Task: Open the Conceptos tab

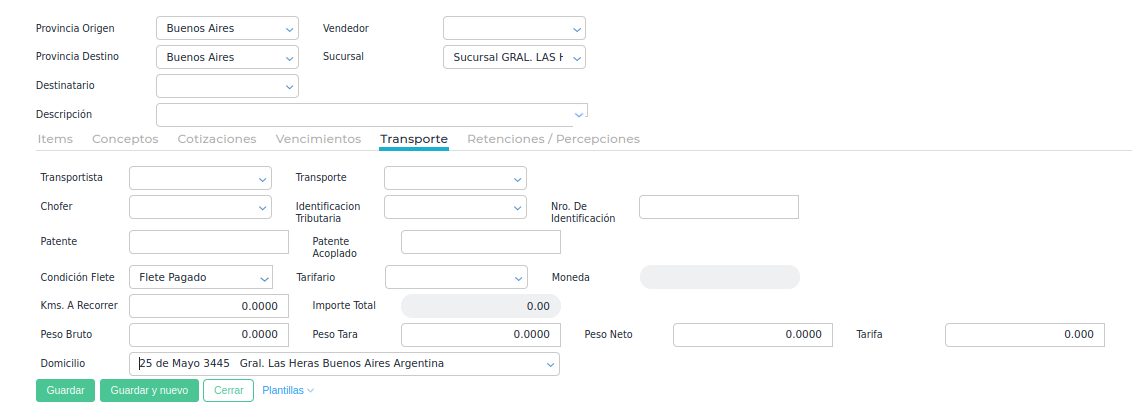Action: pyautogui.click(x=125, y=139)
